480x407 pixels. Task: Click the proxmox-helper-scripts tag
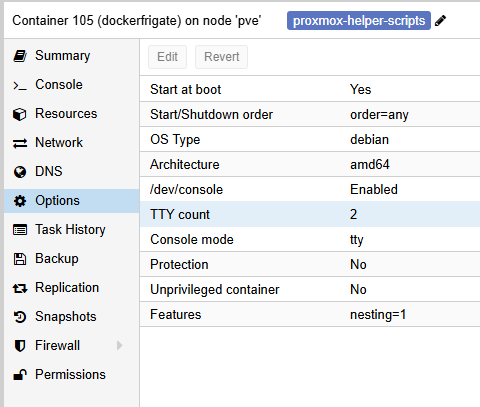click(359, 21)
